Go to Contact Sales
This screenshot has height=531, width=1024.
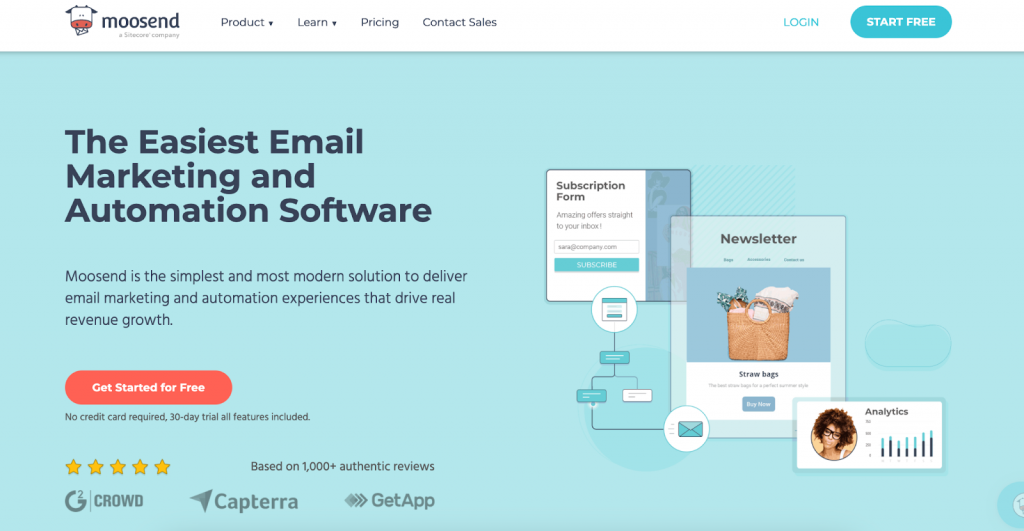pyautogui.click(x=459, y=22)
